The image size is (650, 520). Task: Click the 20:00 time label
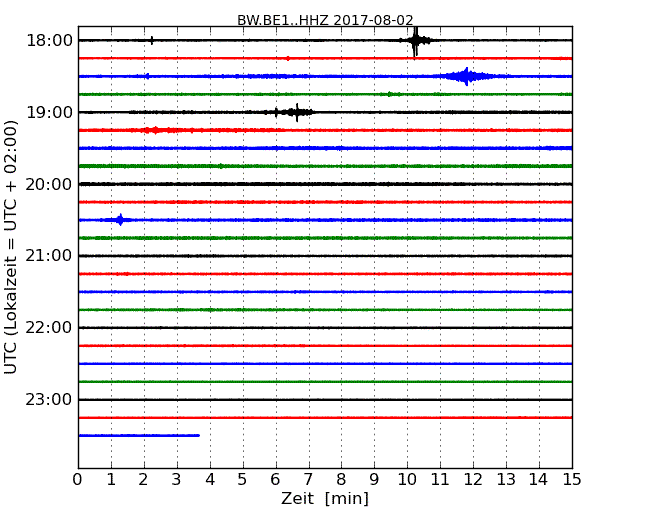tap(49, 184)
